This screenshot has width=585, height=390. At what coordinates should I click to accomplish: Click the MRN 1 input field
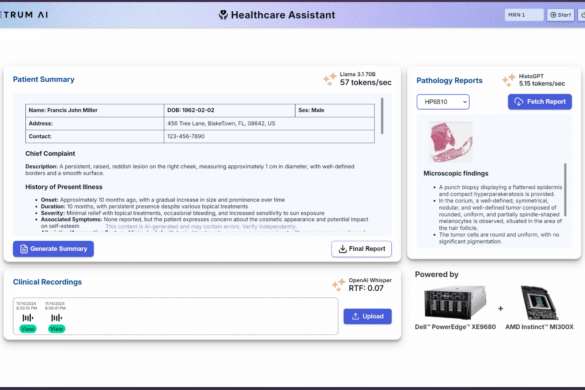click(x=524, y=15)
